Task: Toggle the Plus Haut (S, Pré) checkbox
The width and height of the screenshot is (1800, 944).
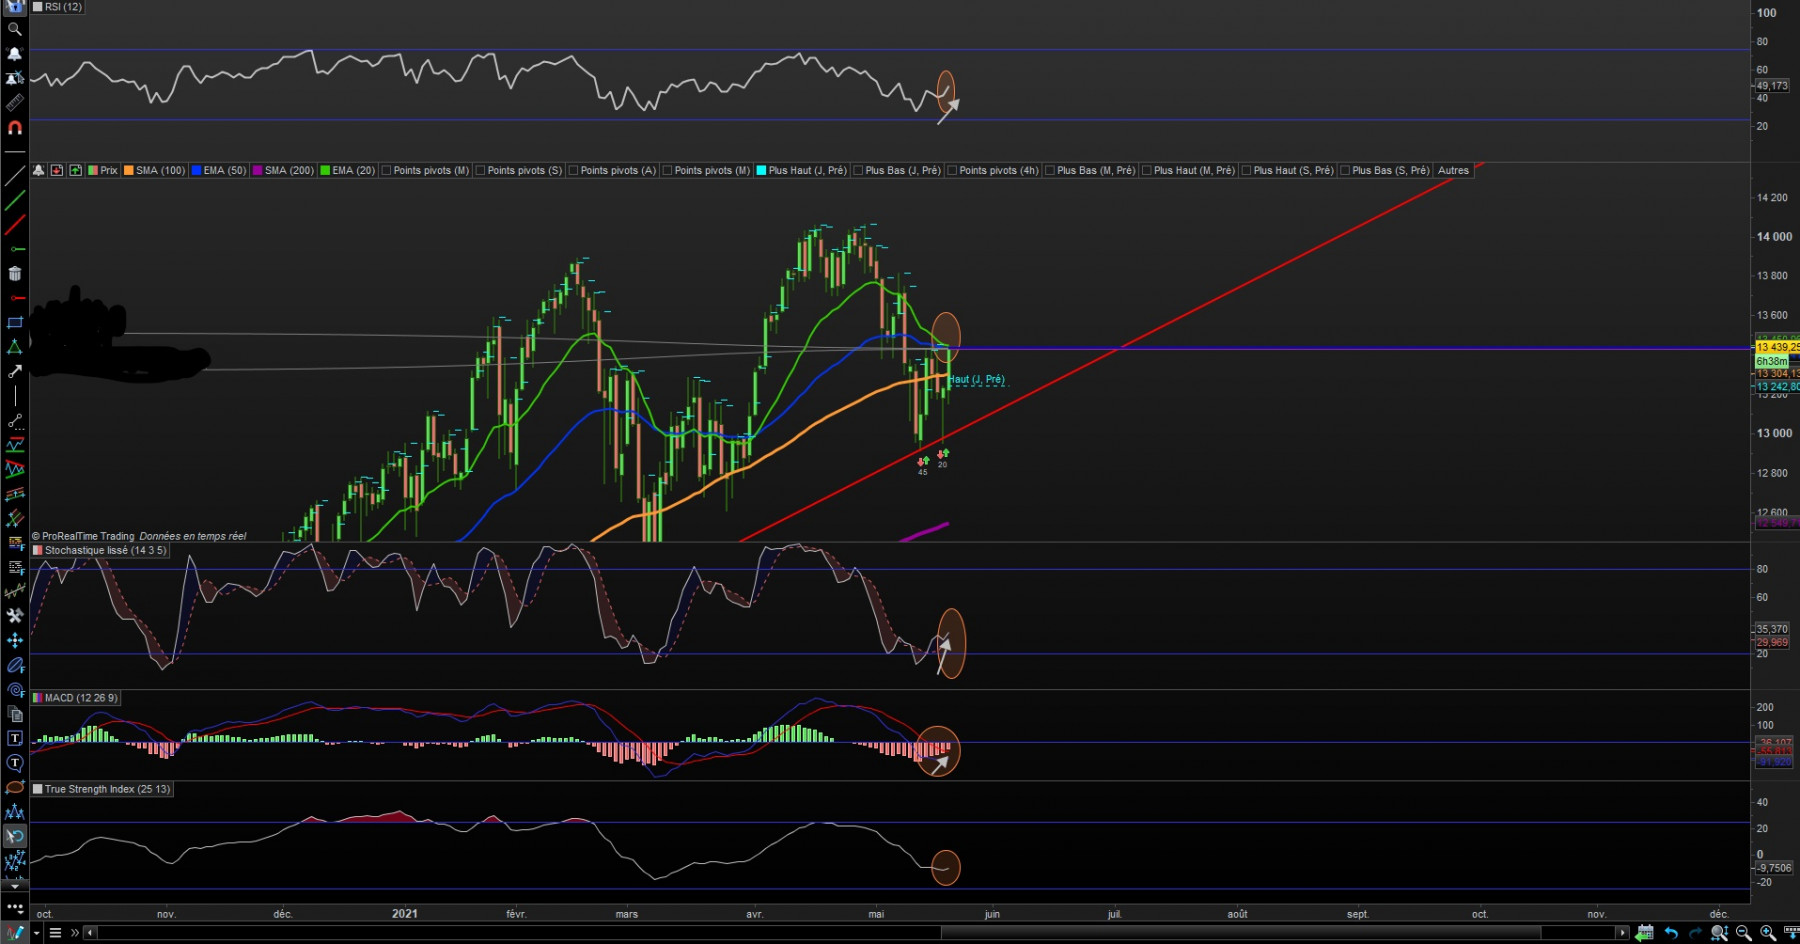Action: click(1246, 170)
